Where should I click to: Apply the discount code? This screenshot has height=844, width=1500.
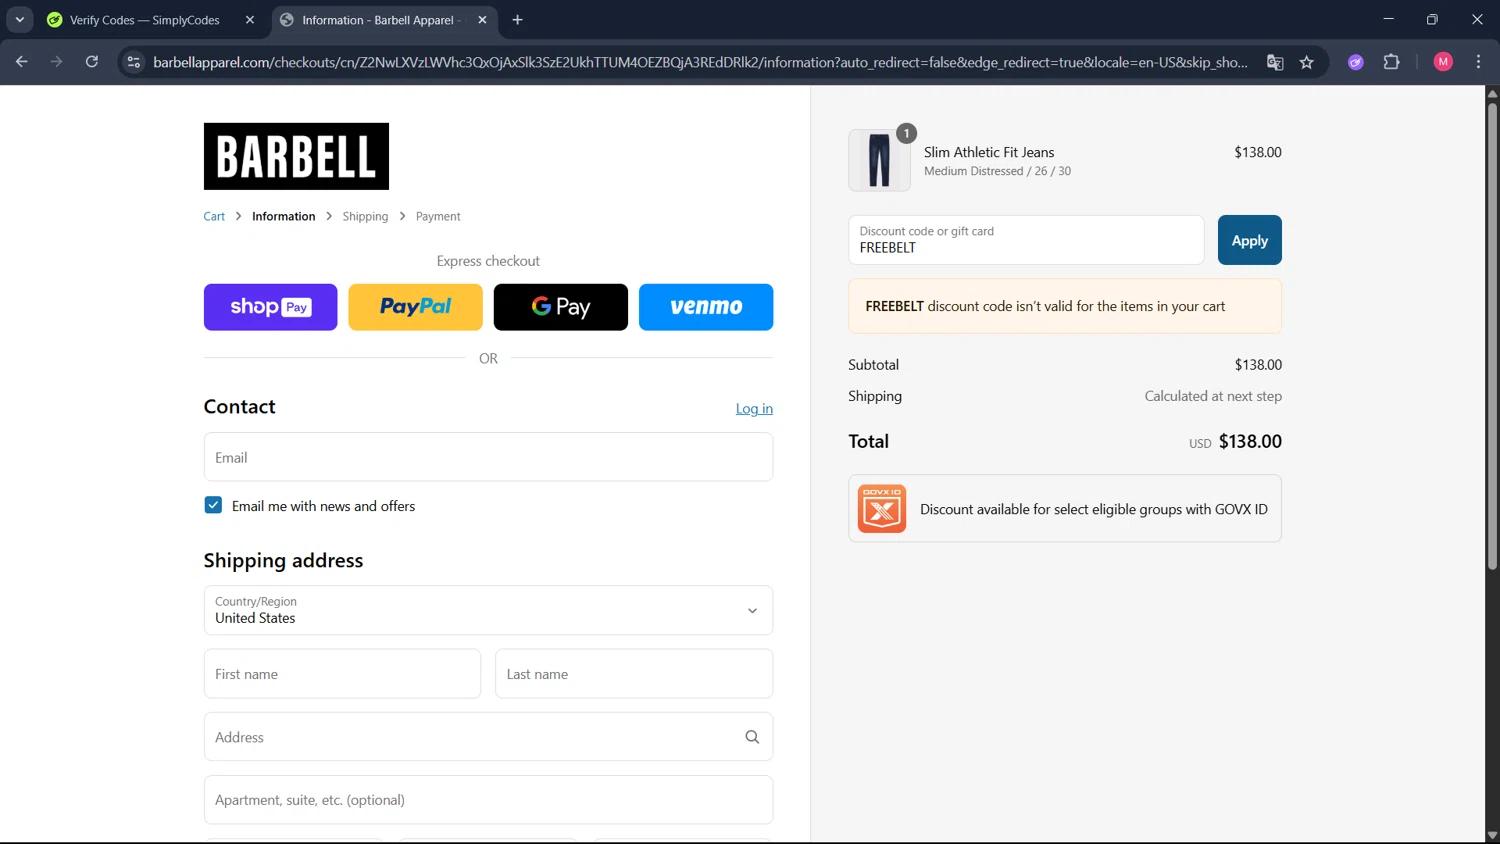[1249, 240]
